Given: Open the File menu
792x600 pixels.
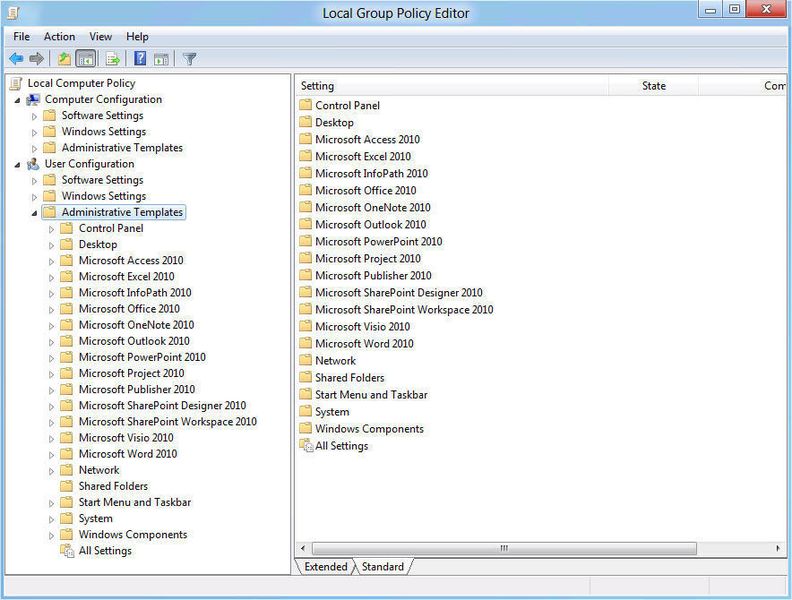Looking at the screenshot, I should (22, 36).
